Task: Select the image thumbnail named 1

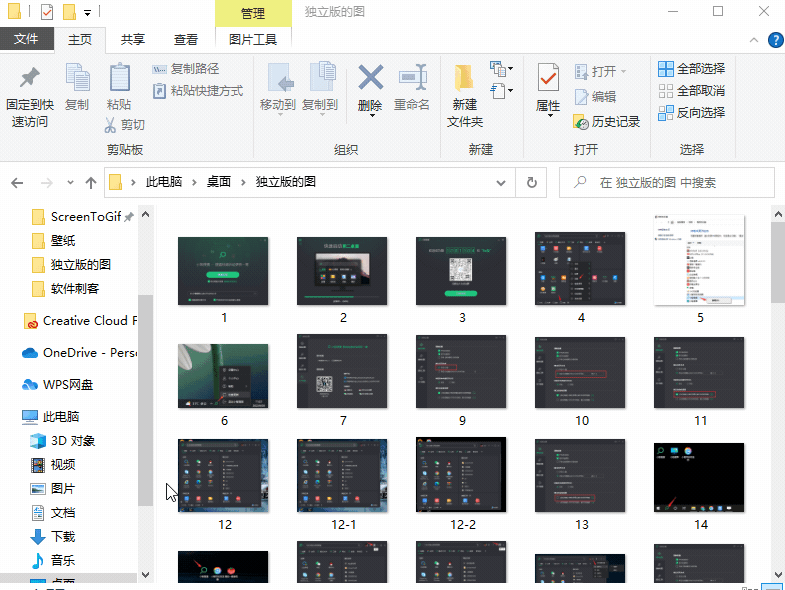Action: click(223, 271)
